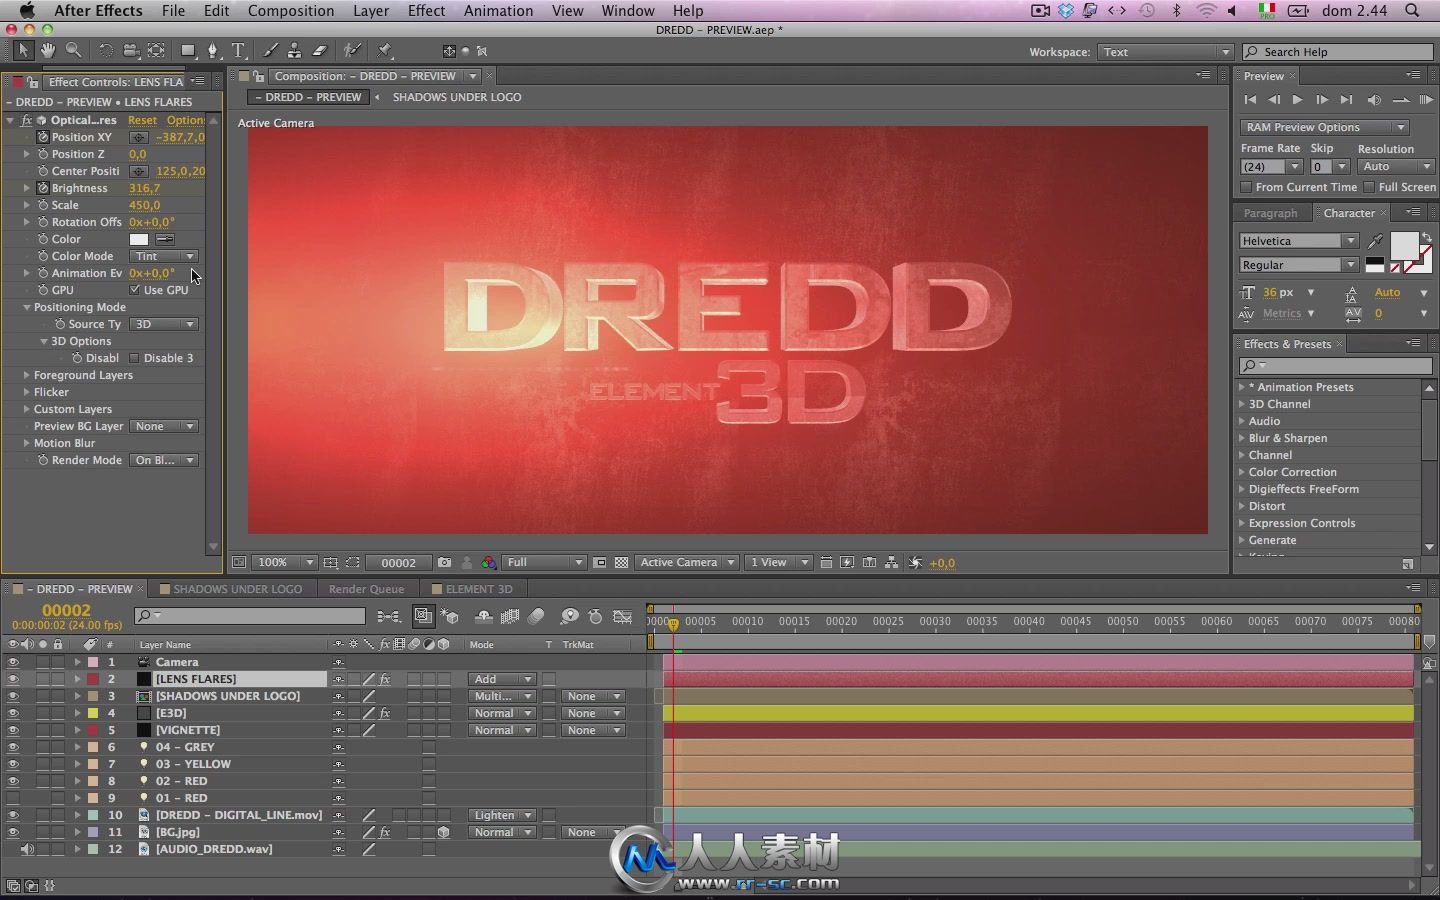Select the Hand tool
Image resolution: width=1440 pixels, height=900 pixels.
(x=48, y=50)
